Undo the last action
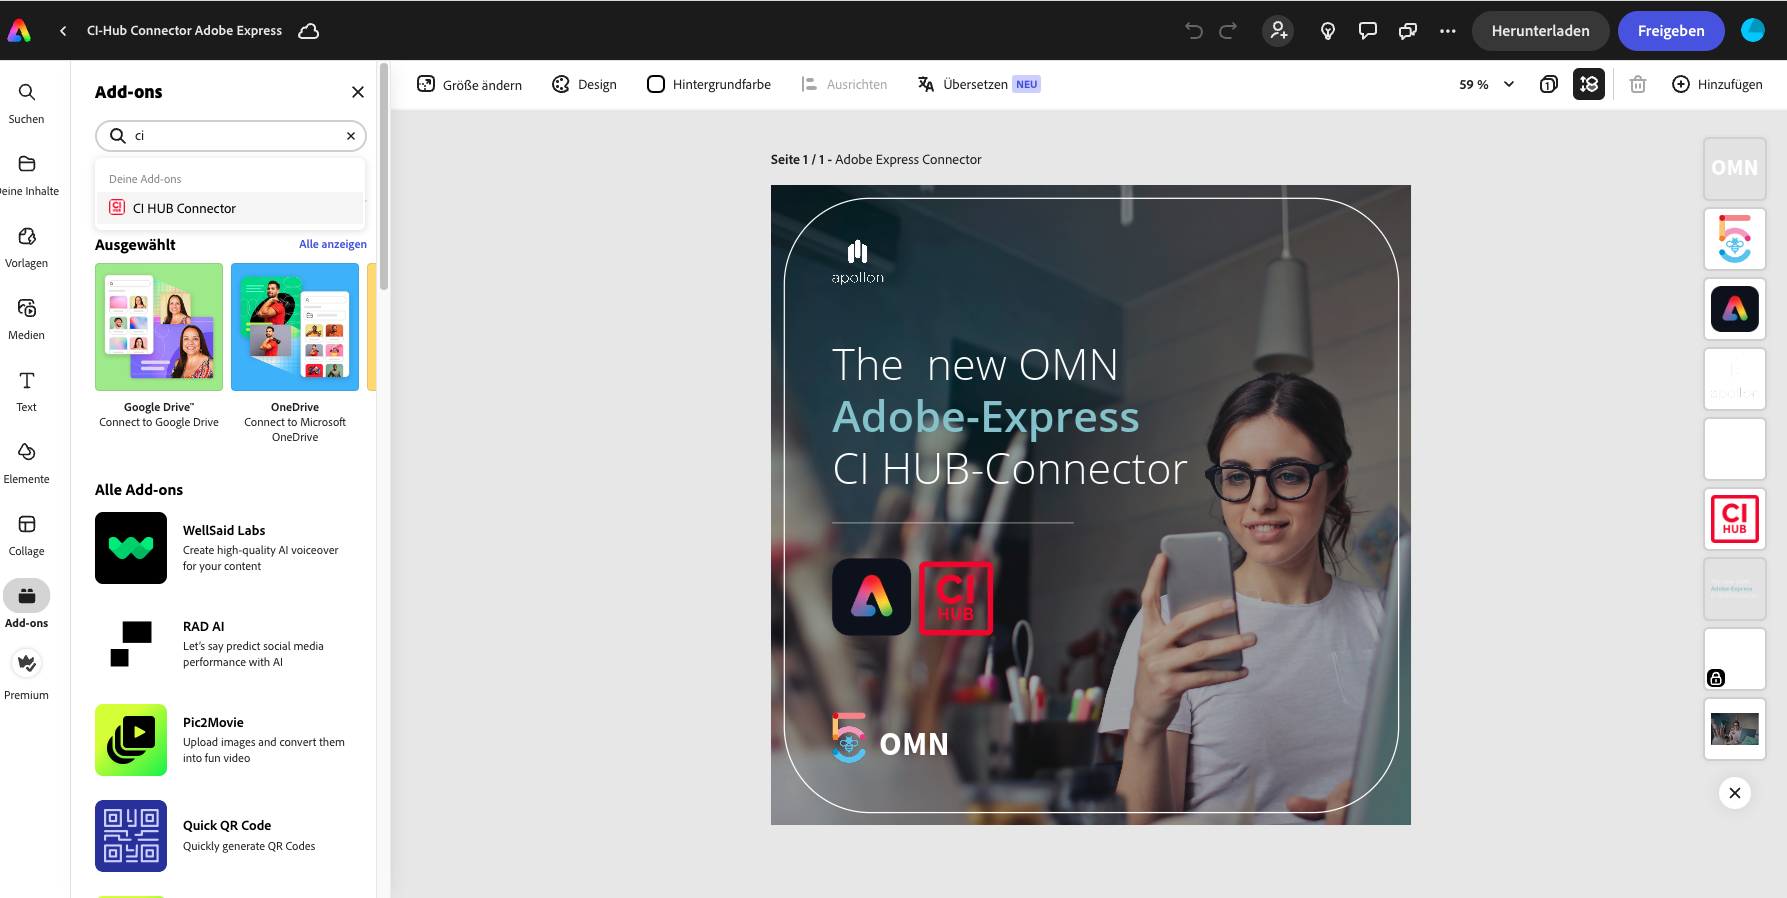Viewport: 1787px width, 898px height. point(1194,31)
